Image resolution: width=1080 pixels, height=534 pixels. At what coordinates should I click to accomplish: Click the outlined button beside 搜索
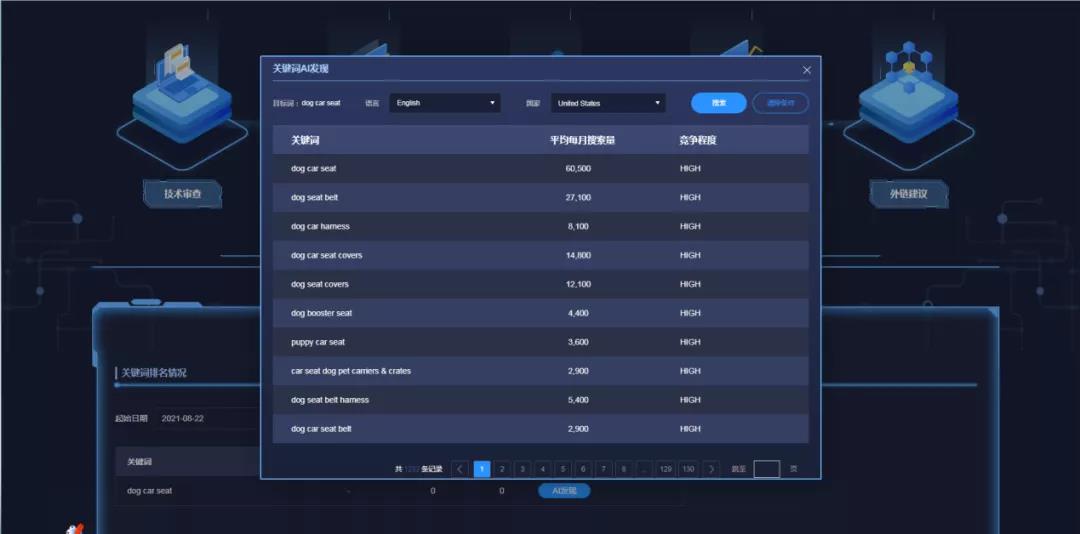[780, 103]
